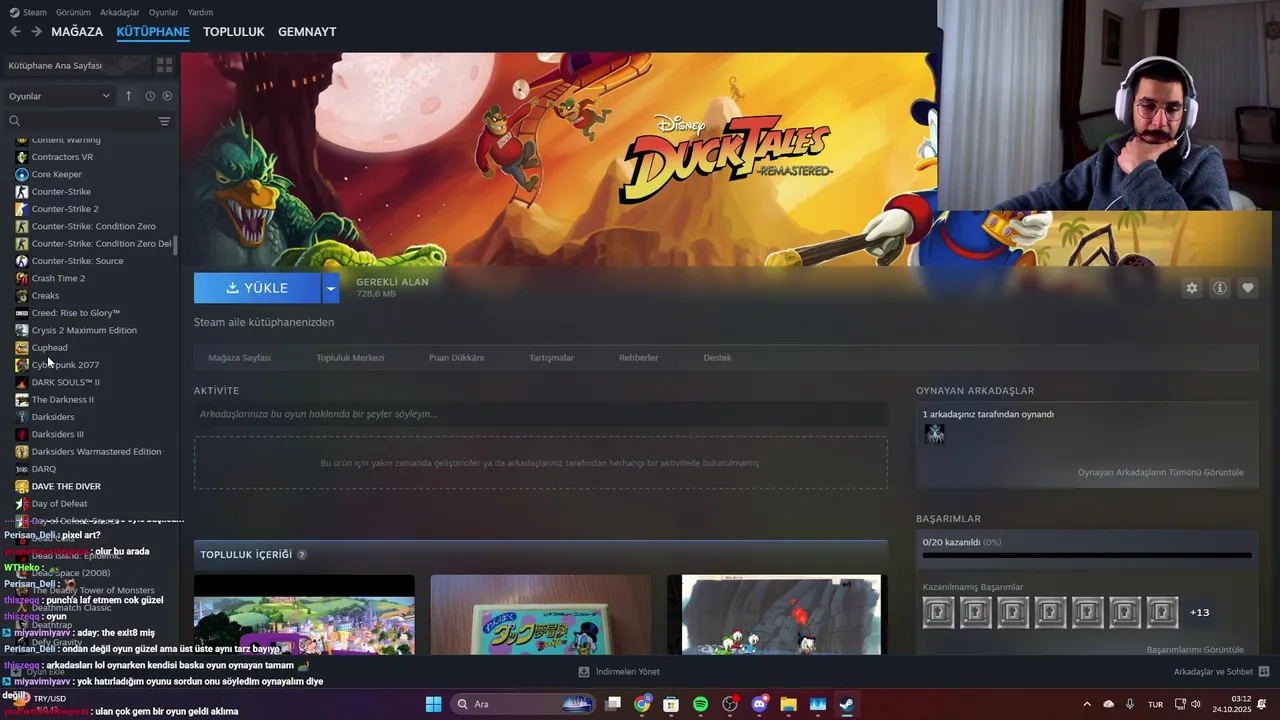Click the sort ascending arrow icon
Screen dimensions: 1280x720
[x=128, y=96]
